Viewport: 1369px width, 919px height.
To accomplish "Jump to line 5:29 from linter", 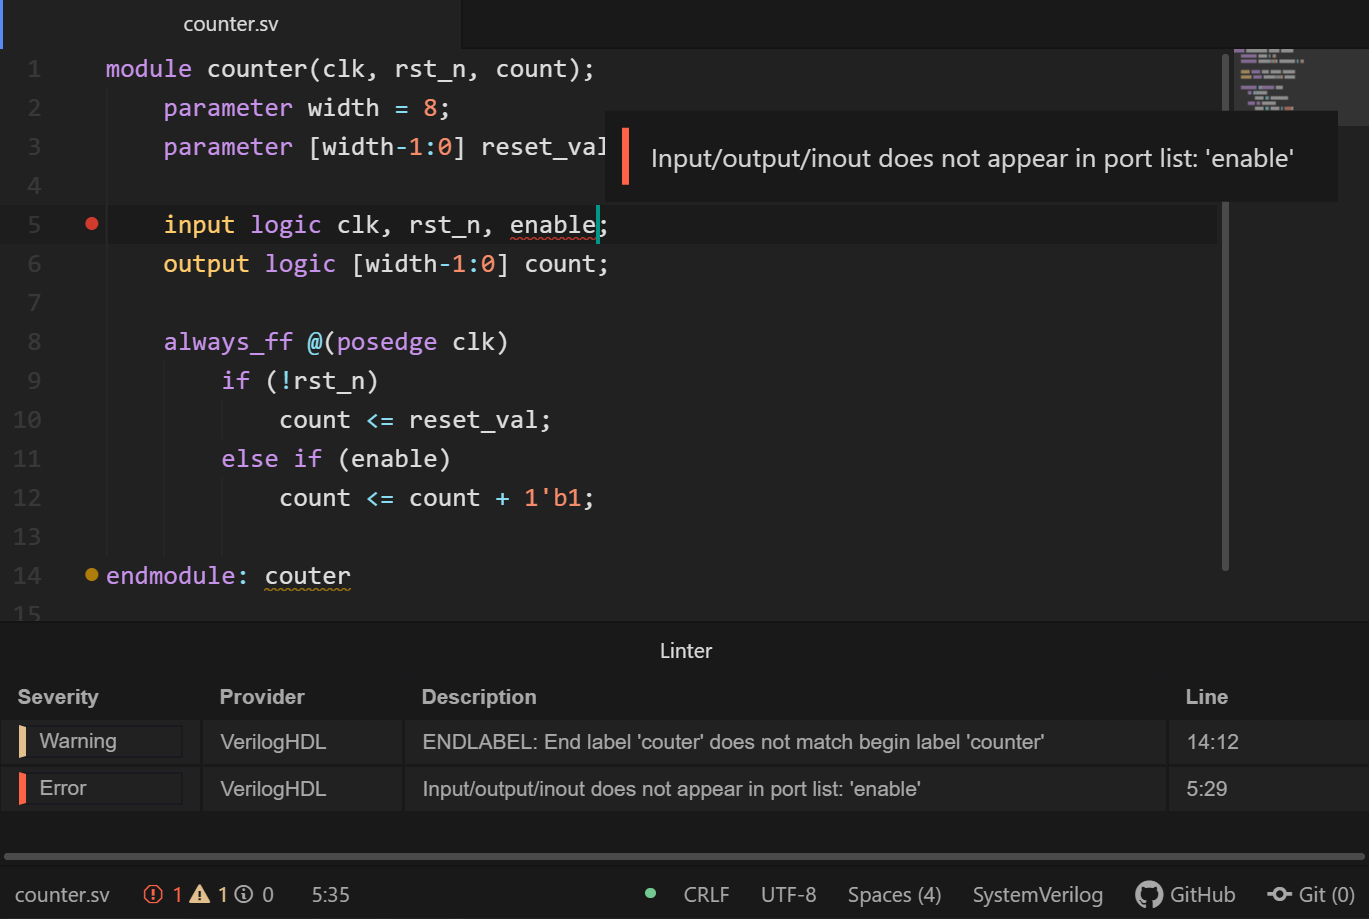I will pos(1206,789).
